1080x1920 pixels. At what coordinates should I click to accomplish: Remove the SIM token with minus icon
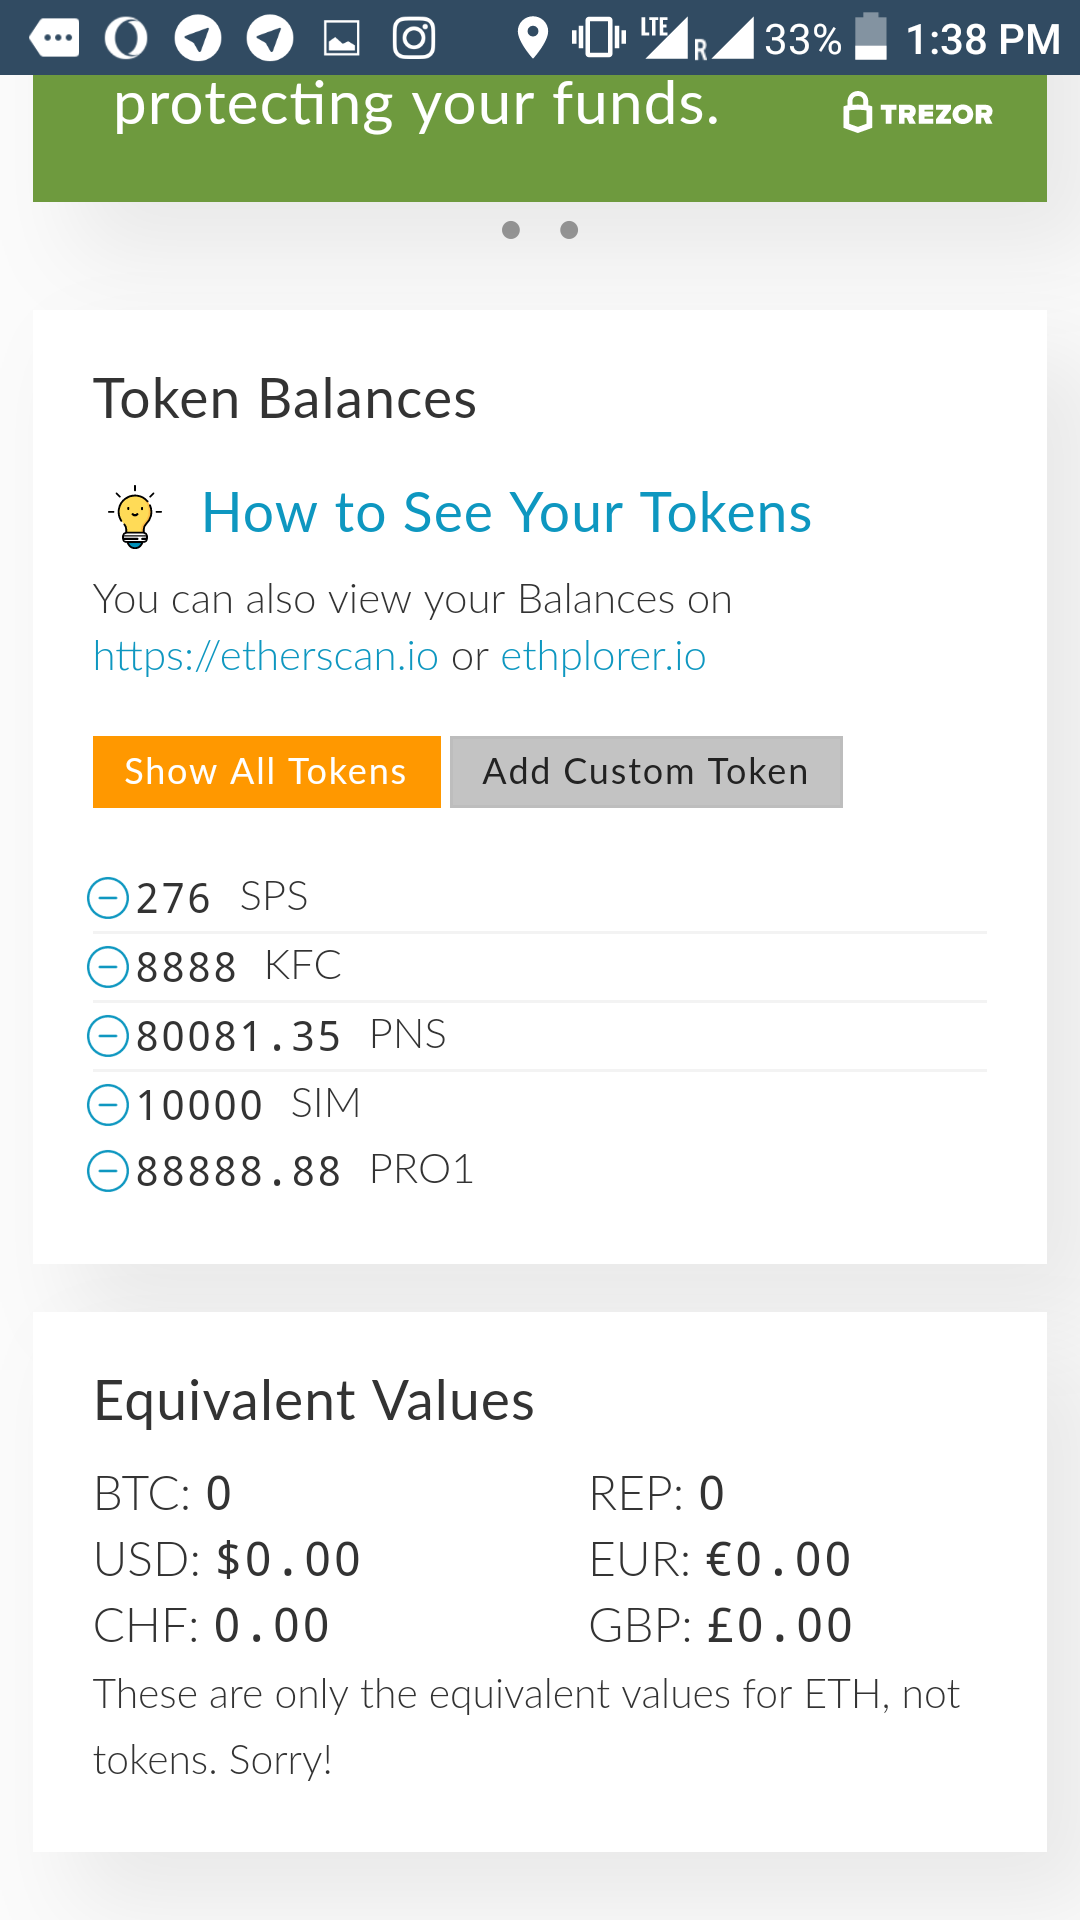pos(108,1105)
